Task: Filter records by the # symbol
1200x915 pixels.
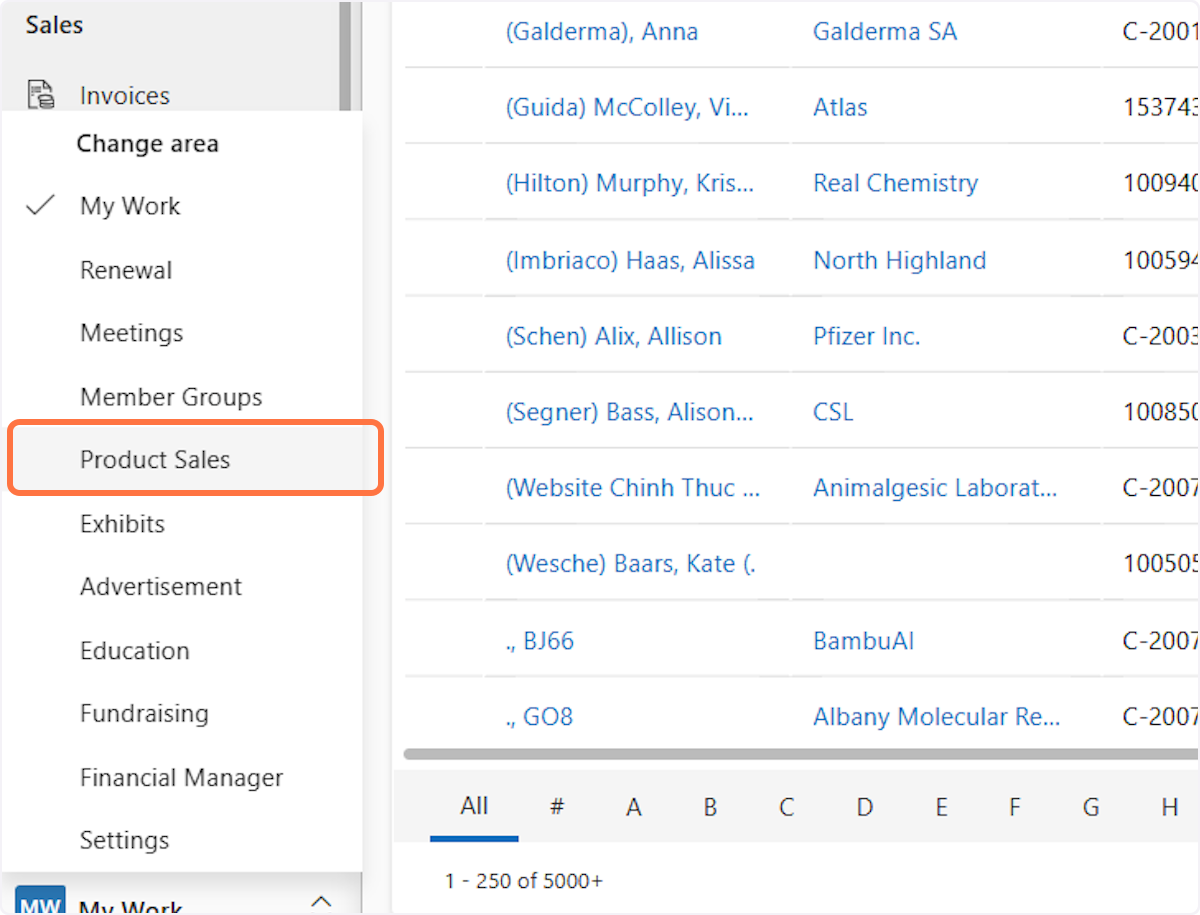Action: (557, 807)
